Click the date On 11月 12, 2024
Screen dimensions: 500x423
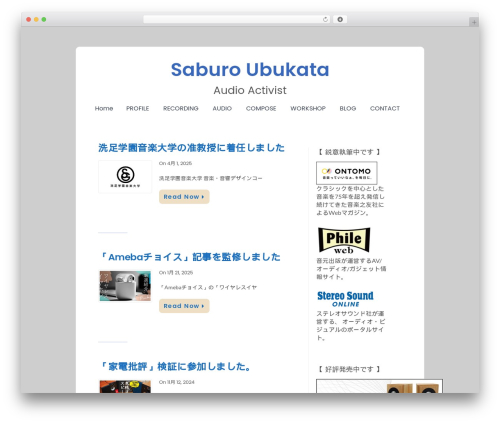[x=177, y=382]
